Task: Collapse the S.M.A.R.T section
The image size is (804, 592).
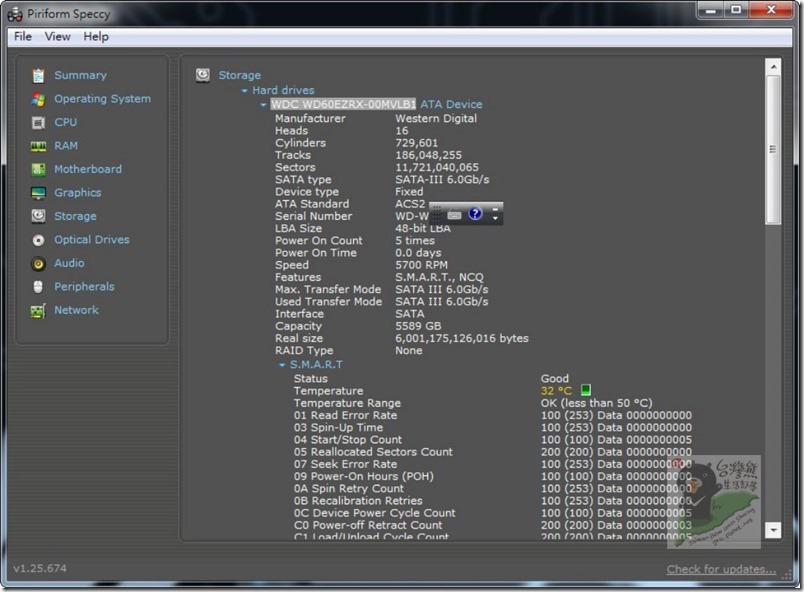Action: coord(282,365)
